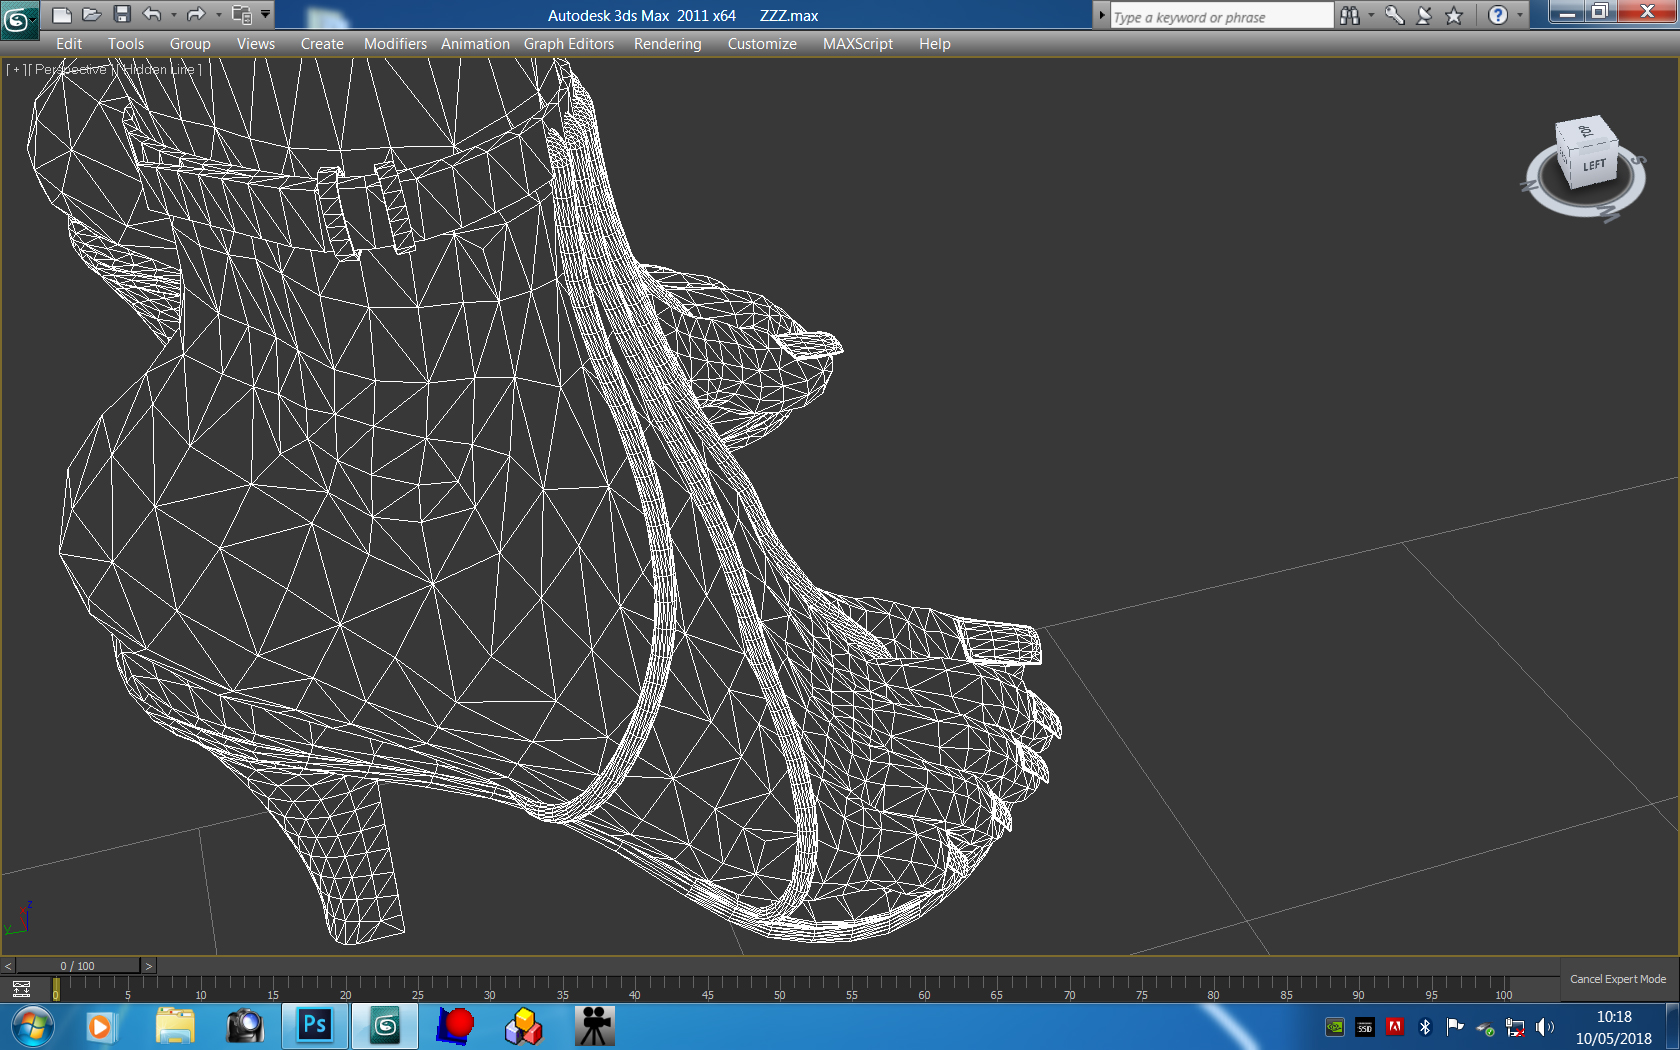Open Subscription Center key icon
The width and height of the screenshot is (1680, 1050).
(x=1394, y=15)
